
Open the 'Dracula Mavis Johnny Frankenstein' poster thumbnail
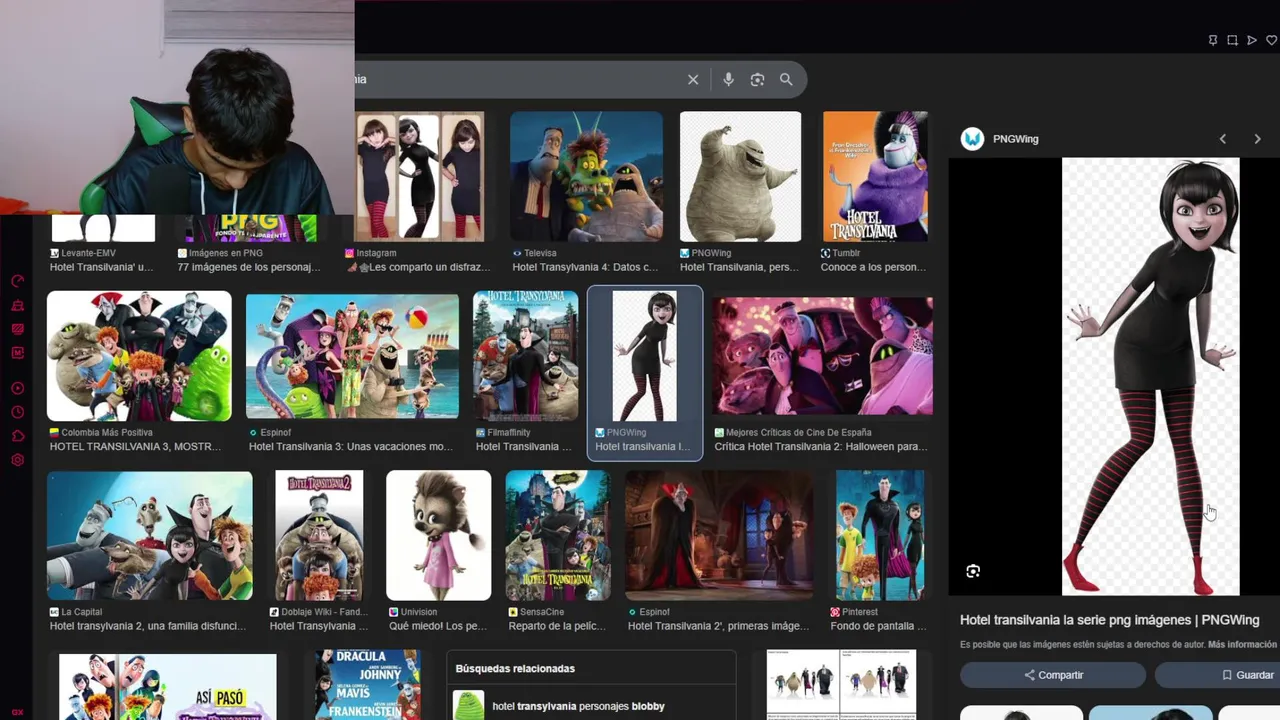tap(368, 685)
